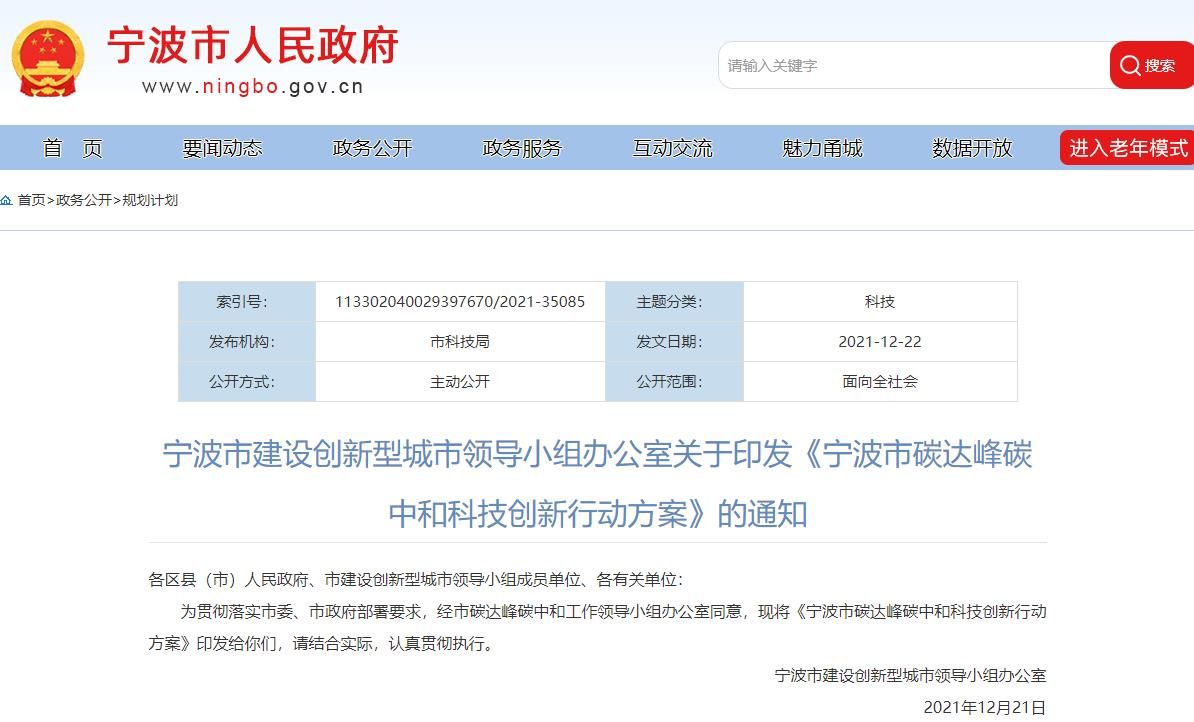Click the 主题分类 label cell
The width and height of the screenshot is (1194, 722).
pyautogui.click(x=675, y=302)
